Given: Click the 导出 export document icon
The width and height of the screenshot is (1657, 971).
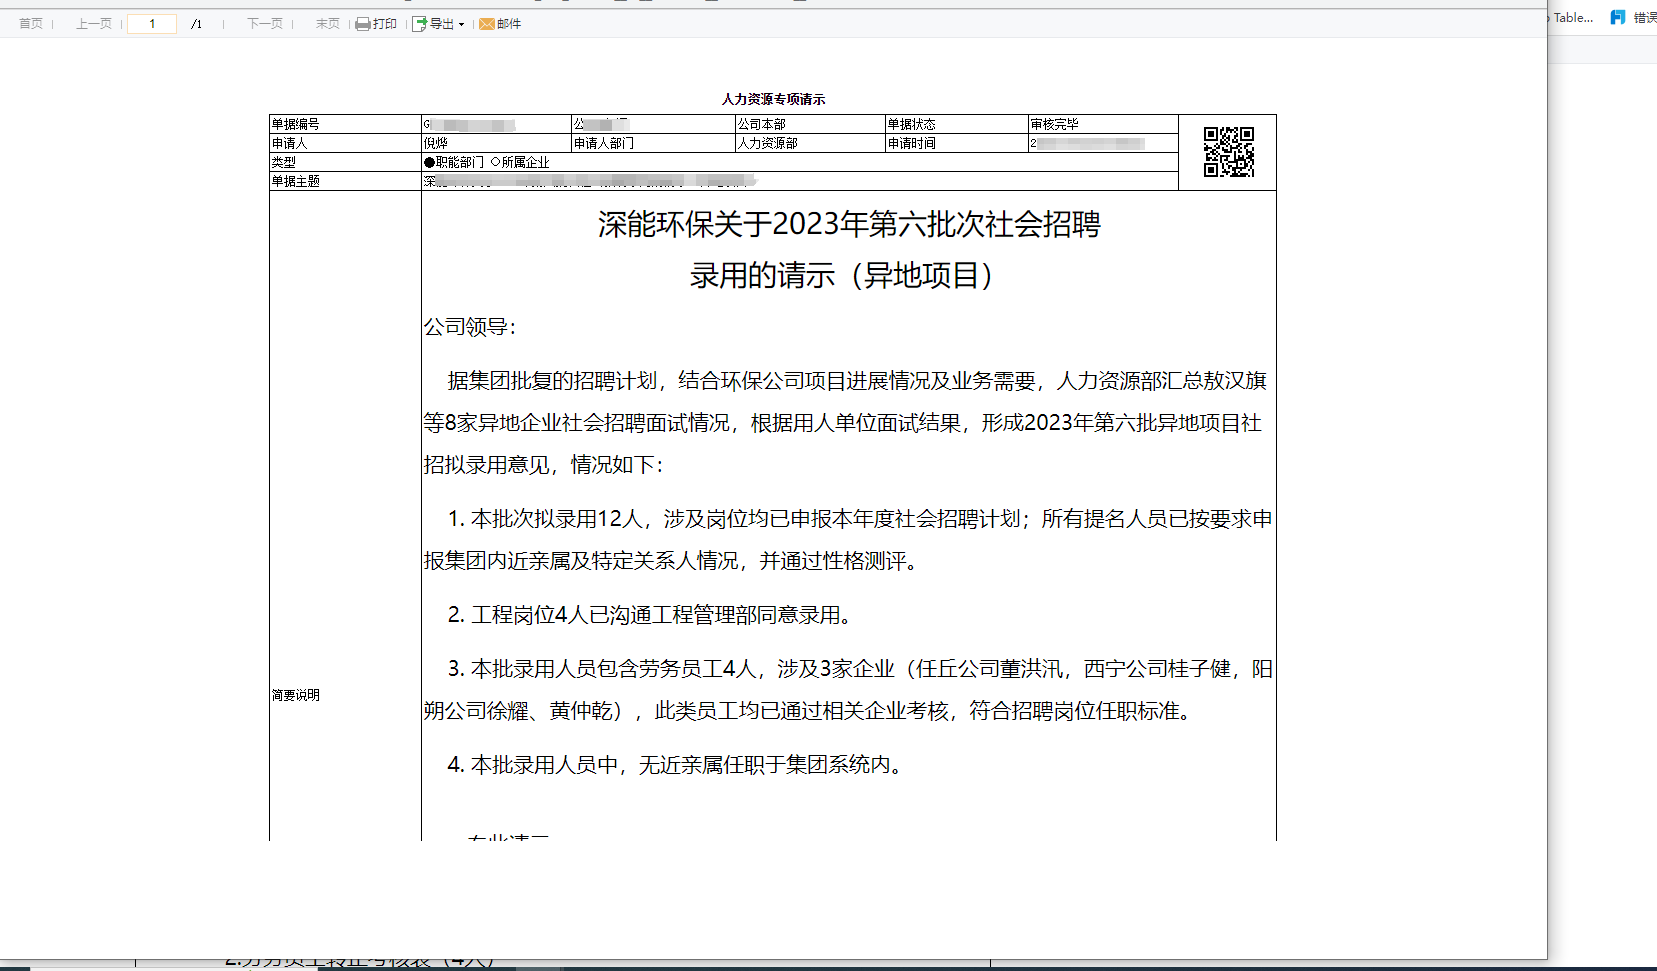Looking at the screenshot, I should (420, 24).
